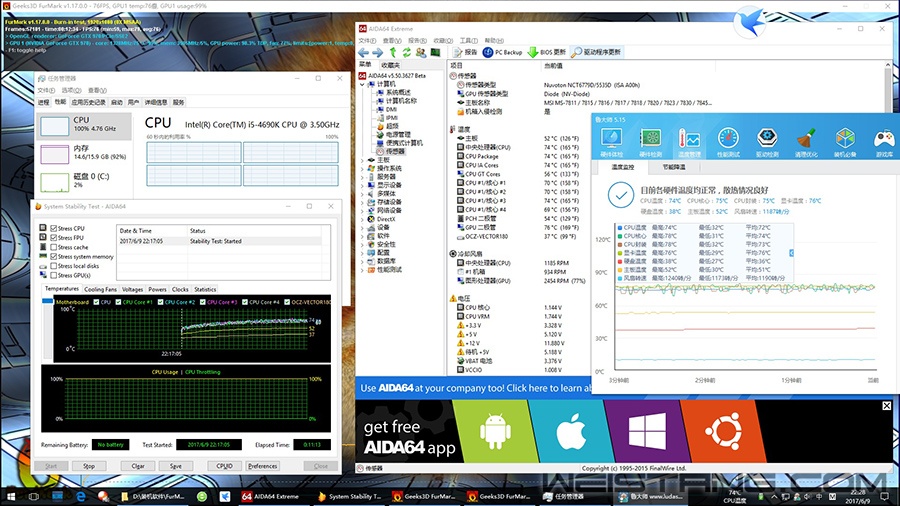
Task: Toggle the Stress system memory checkbox
Action: pos(53,256)
